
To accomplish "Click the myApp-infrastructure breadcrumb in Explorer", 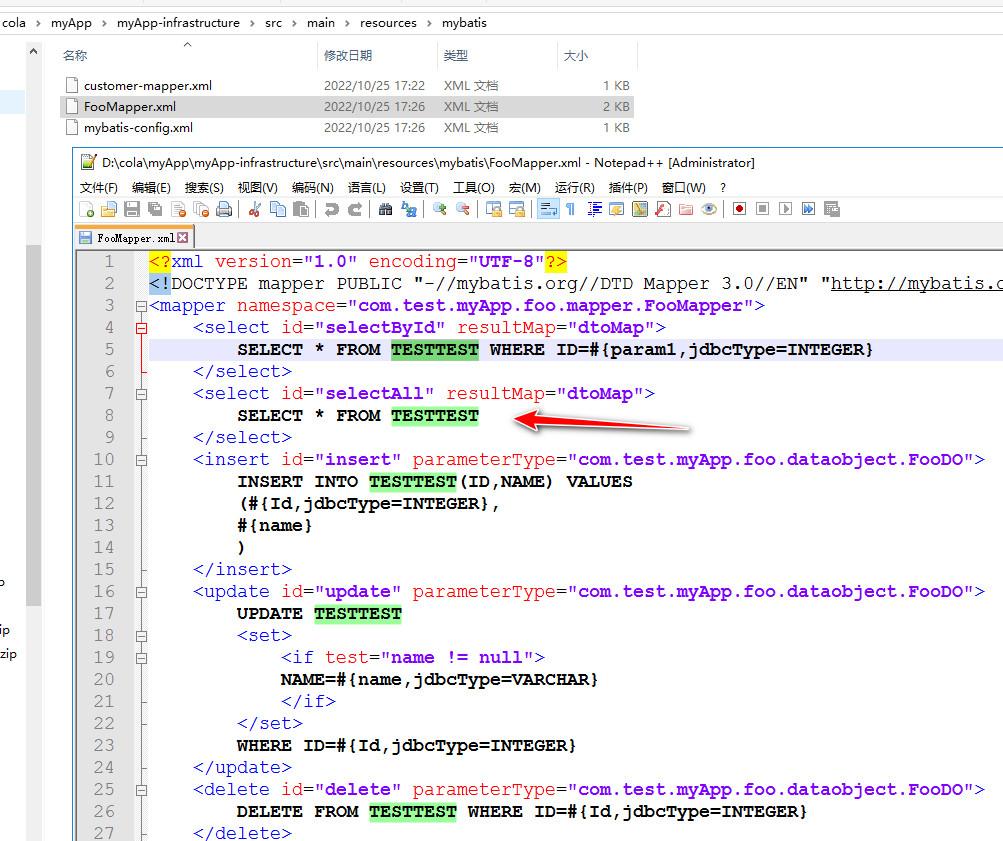I will (x=178, y=23).
